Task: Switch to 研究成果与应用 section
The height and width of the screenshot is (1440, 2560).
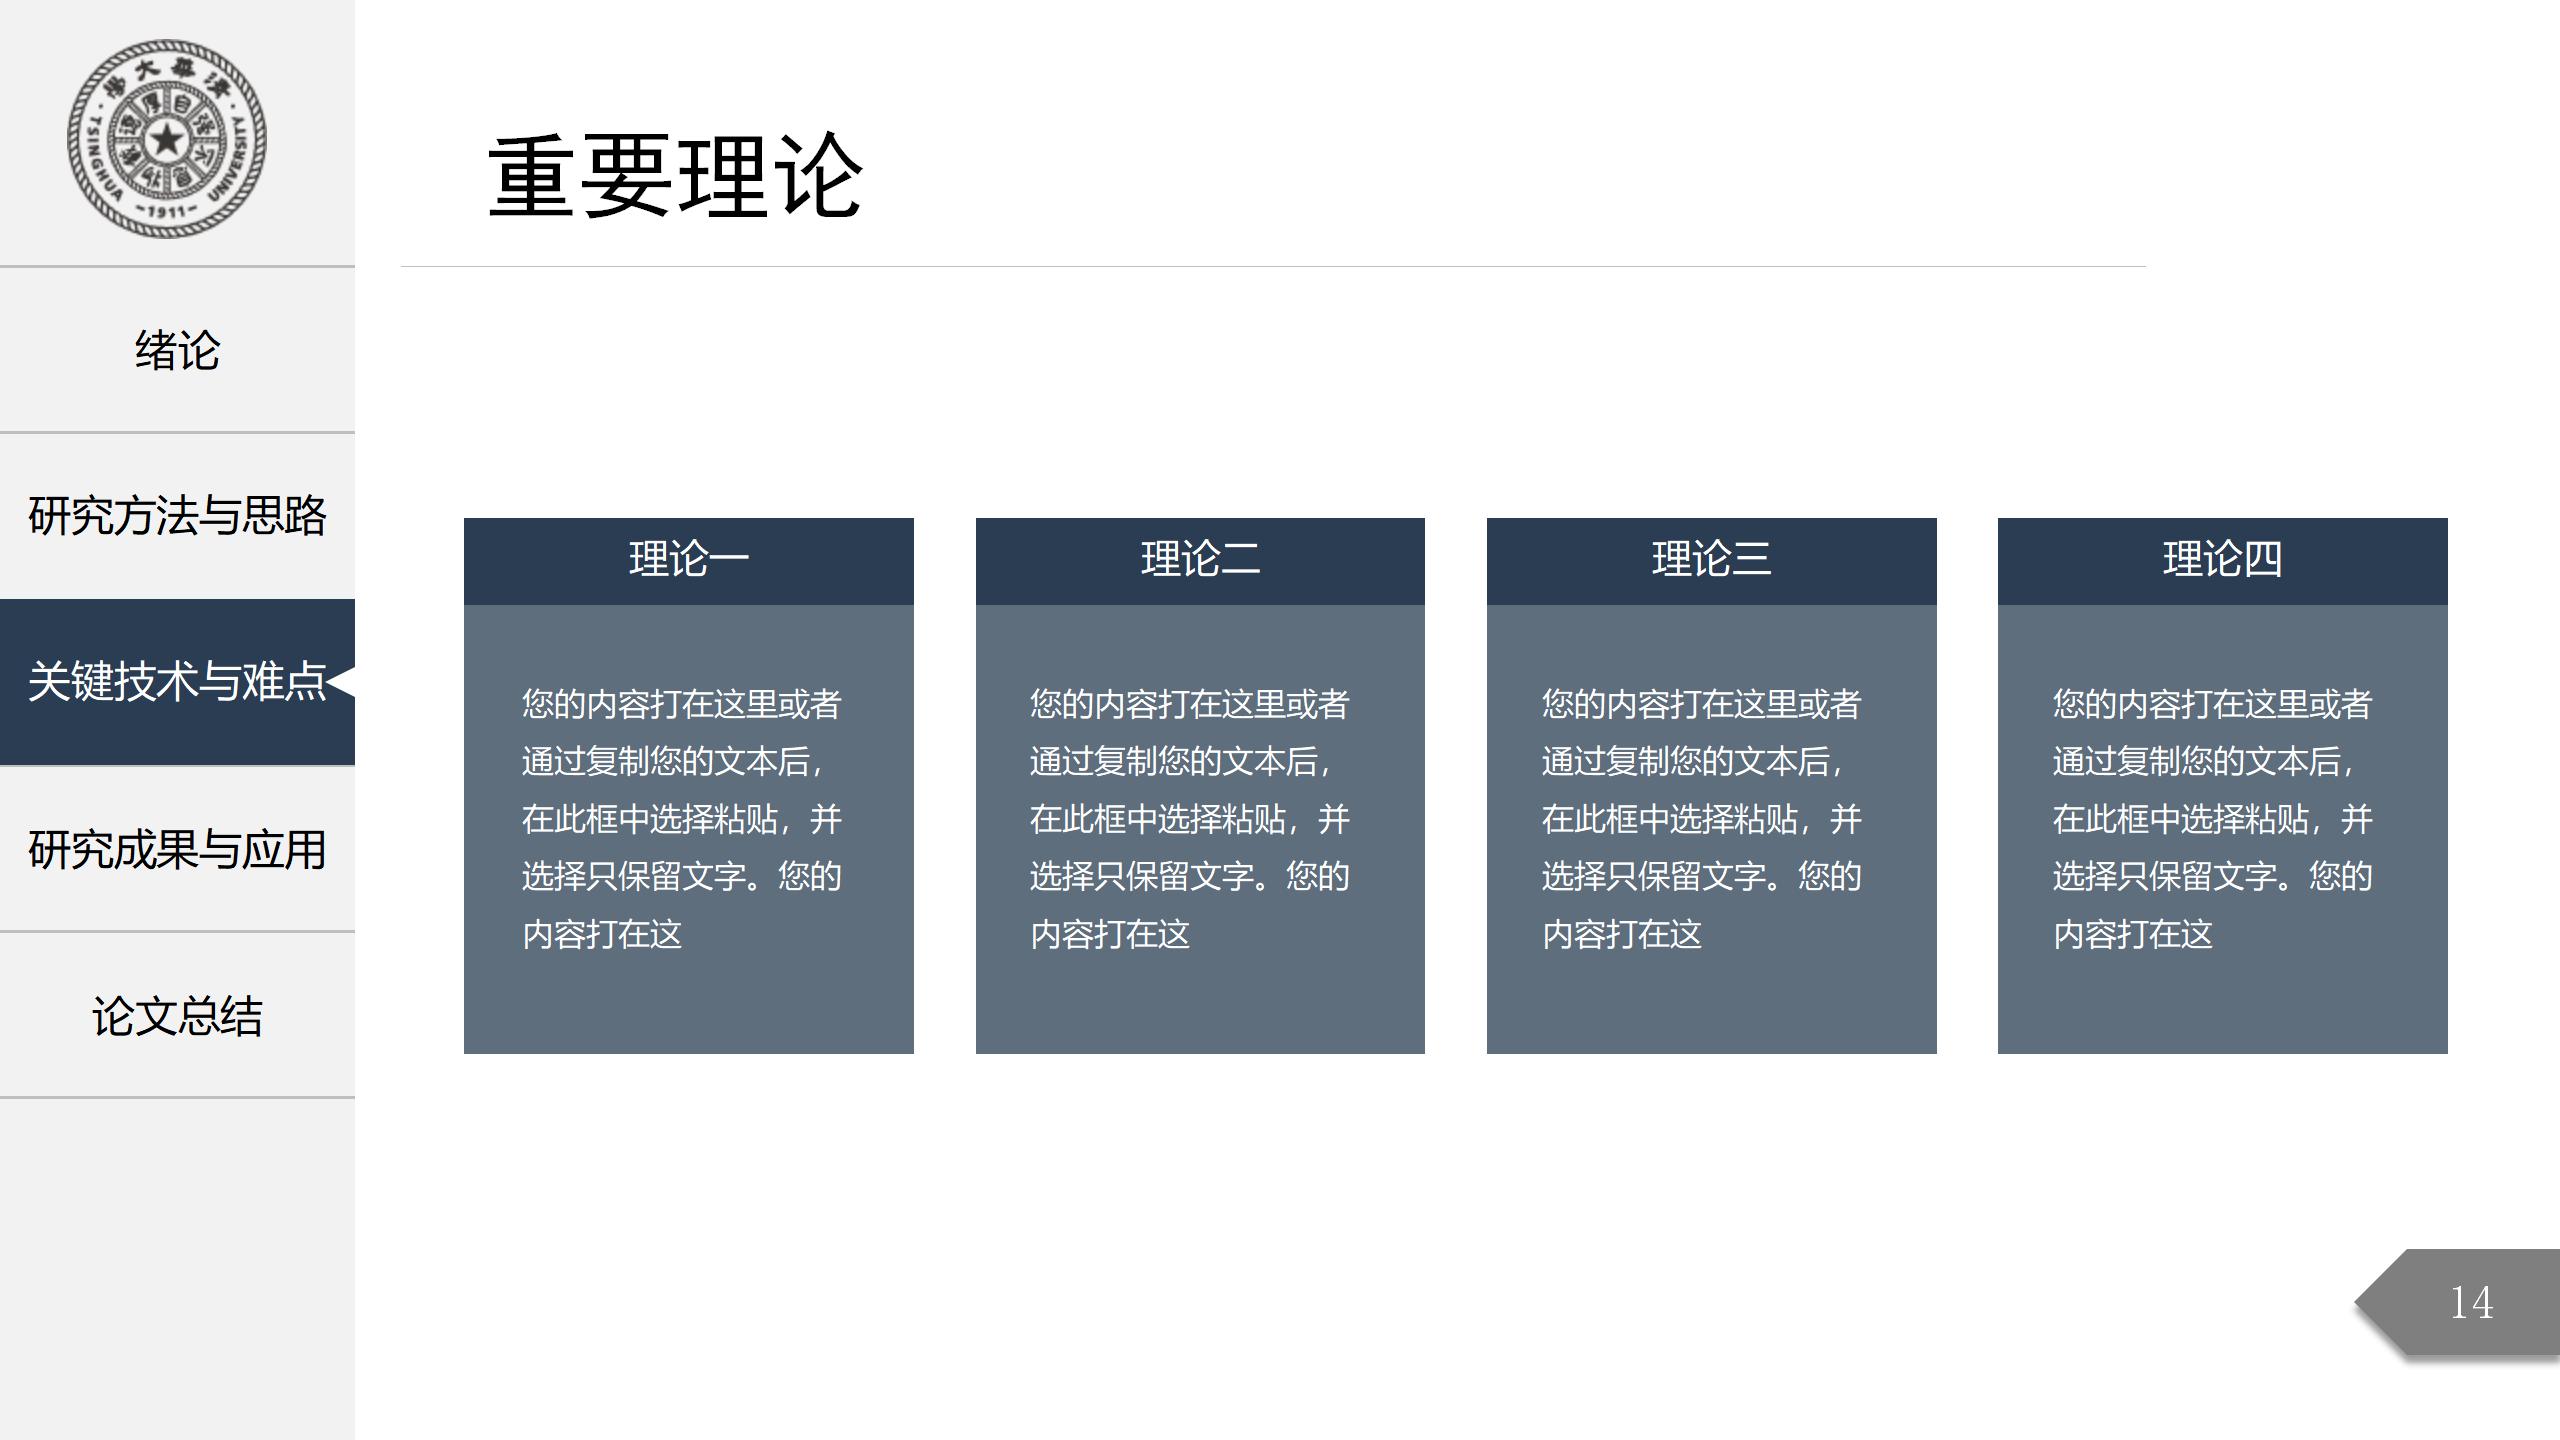Action: 177,850
